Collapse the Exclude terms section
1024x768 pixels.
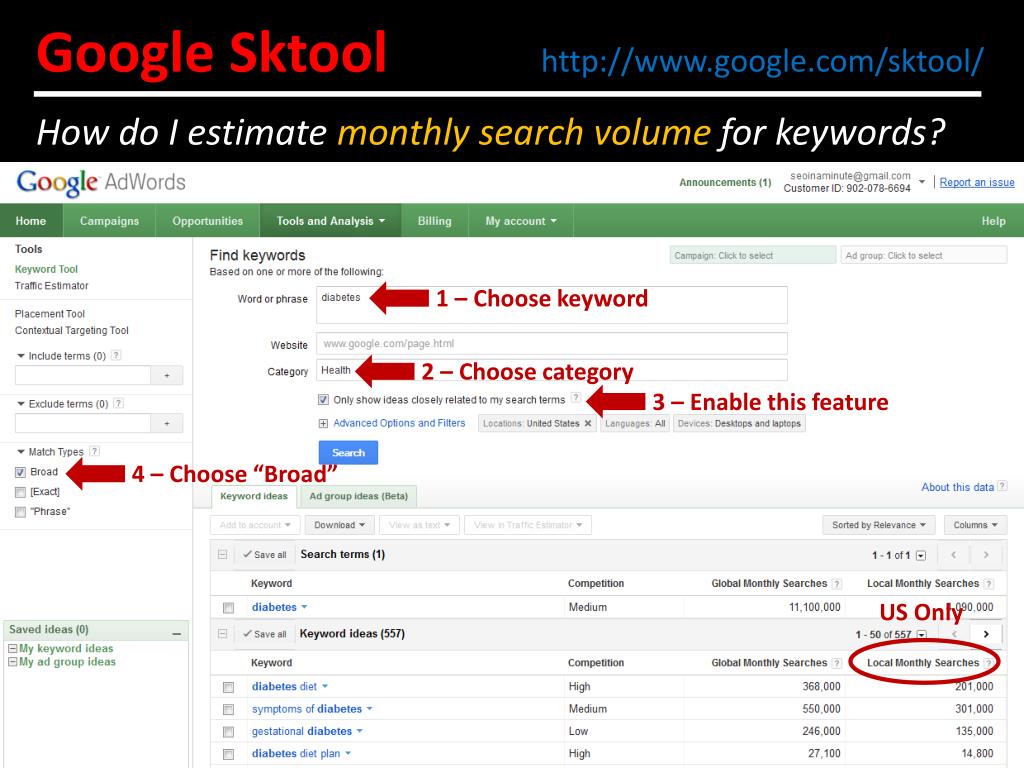[21, 404]
